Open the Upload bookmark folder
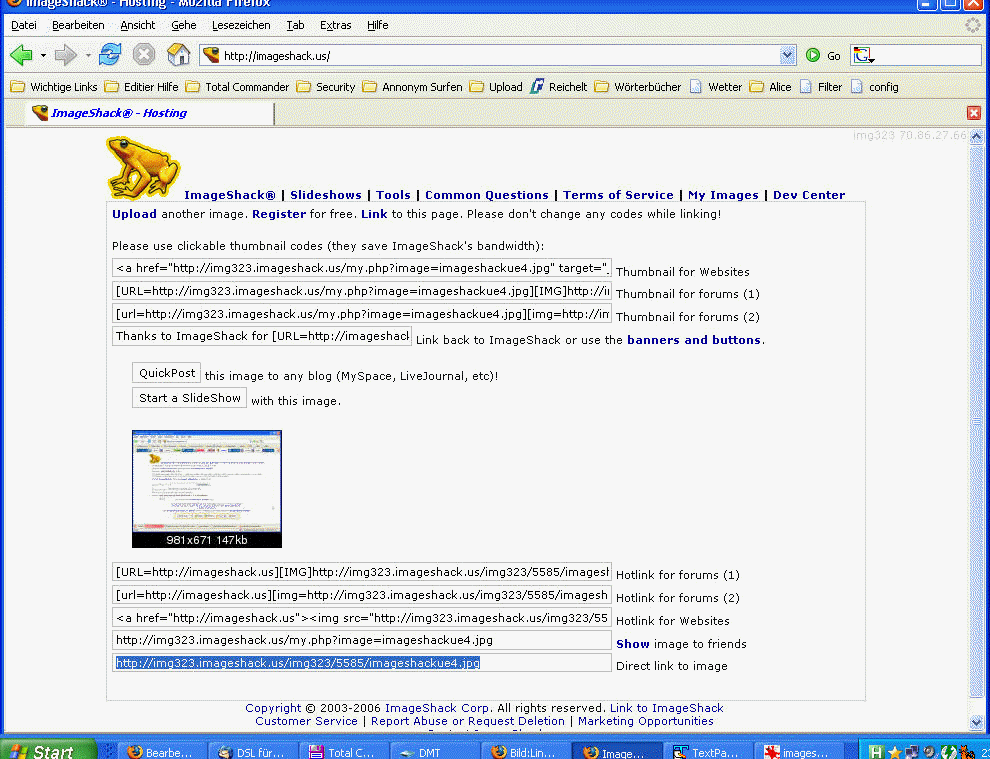The height and width of the screenshot is (759, 990). (x=496, y=87)
